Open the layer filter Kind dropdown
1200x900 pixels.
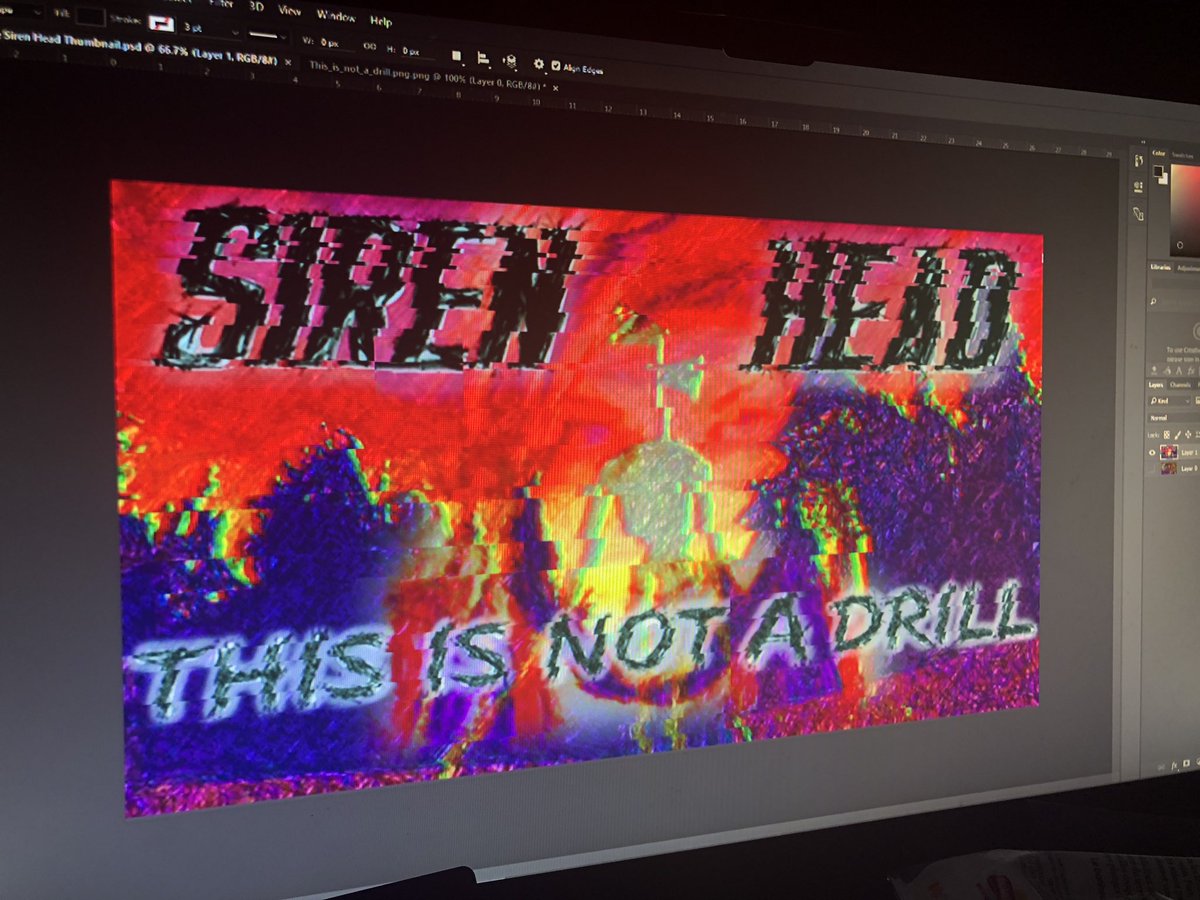point(1168,401)
